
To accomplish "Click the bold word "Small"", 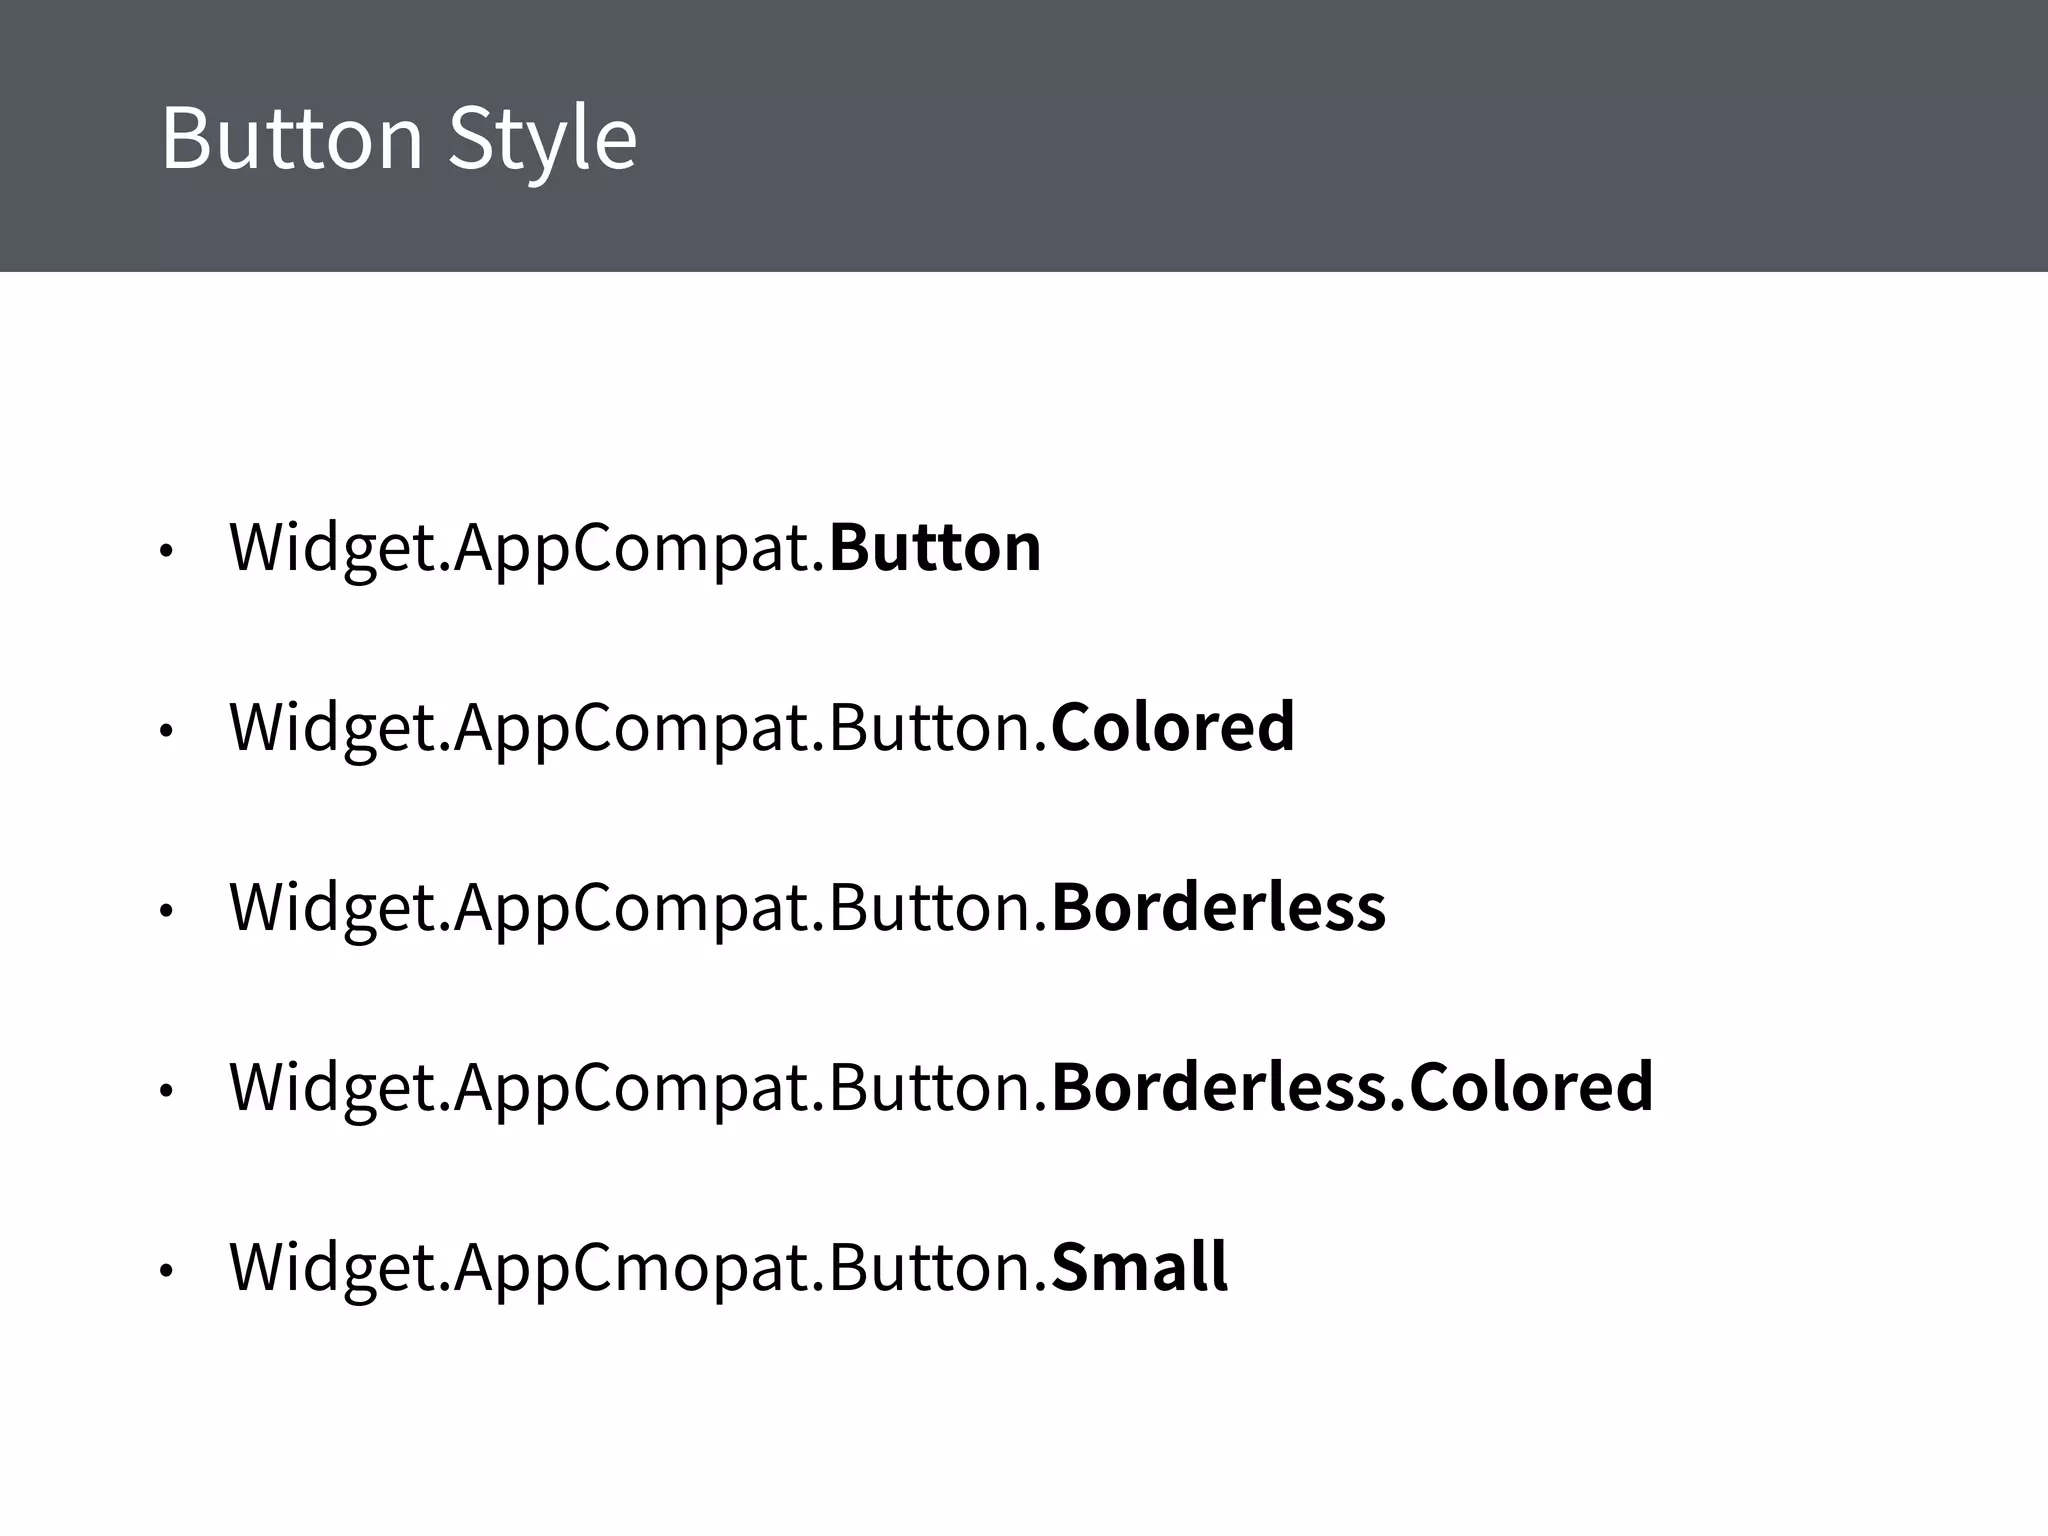I will click(1139, 1266).
